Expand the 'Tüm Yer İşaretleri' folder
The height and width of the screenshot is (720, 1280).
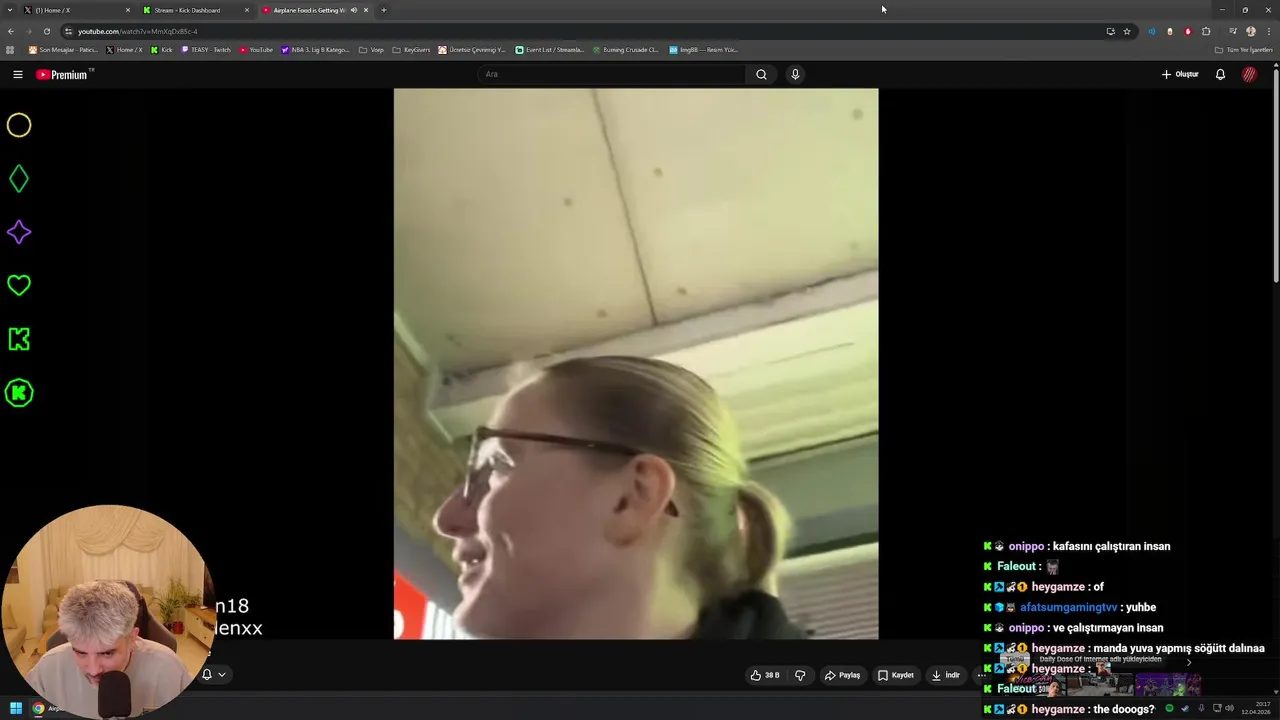point(1243,49)
